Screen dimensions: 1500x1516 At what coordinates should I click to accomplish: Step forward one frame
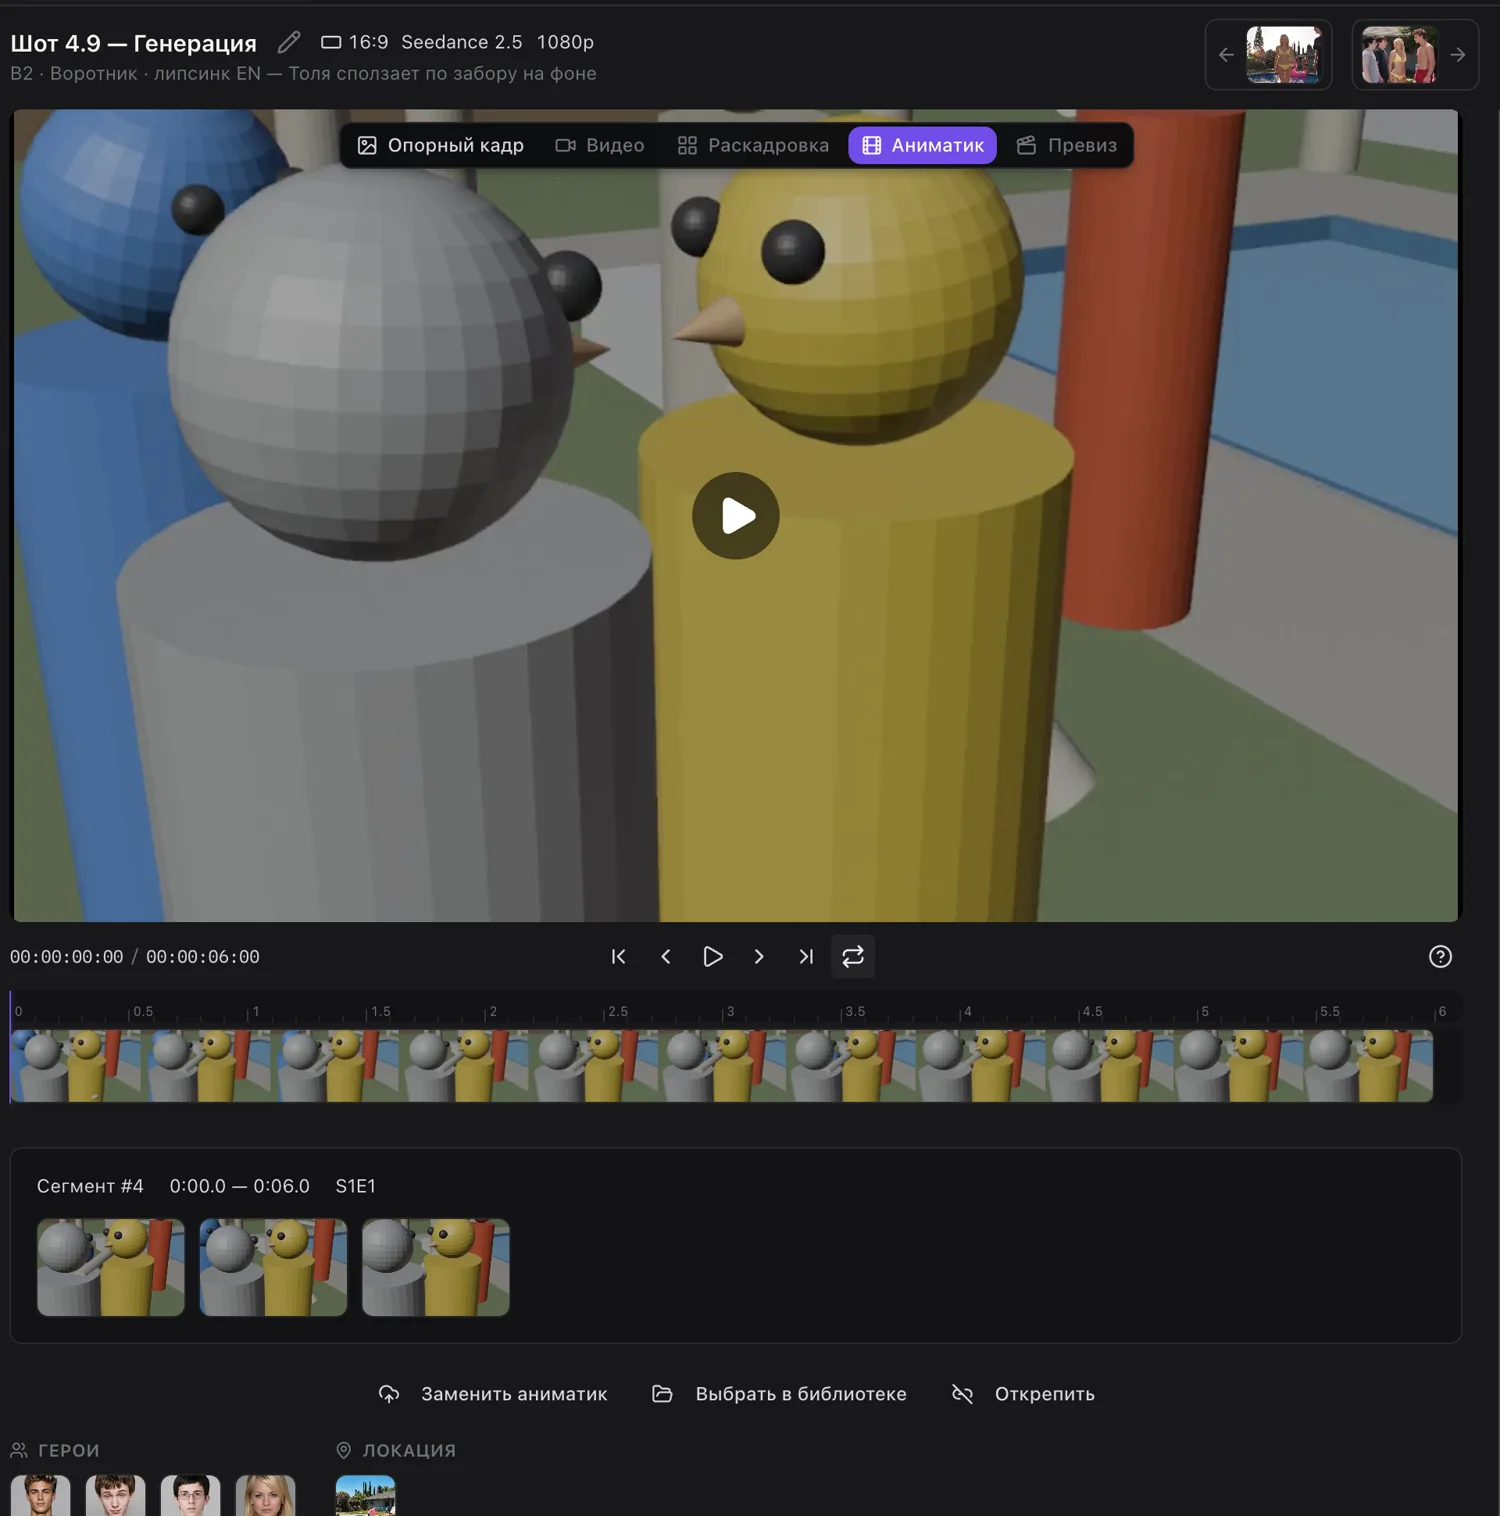click(x=759, y=957)
